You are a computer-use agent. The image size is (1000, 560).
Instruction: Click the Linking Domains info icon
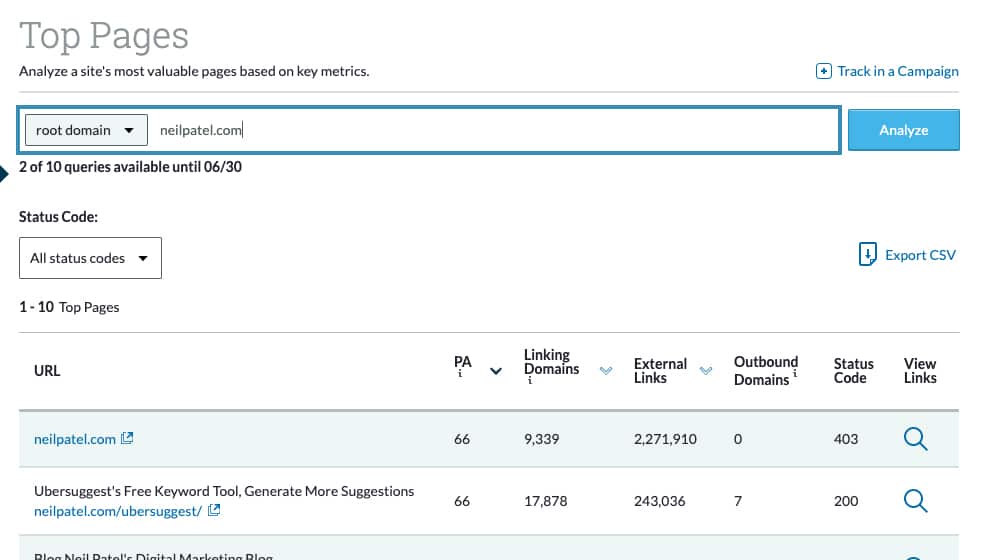click(x=529, y=381)
